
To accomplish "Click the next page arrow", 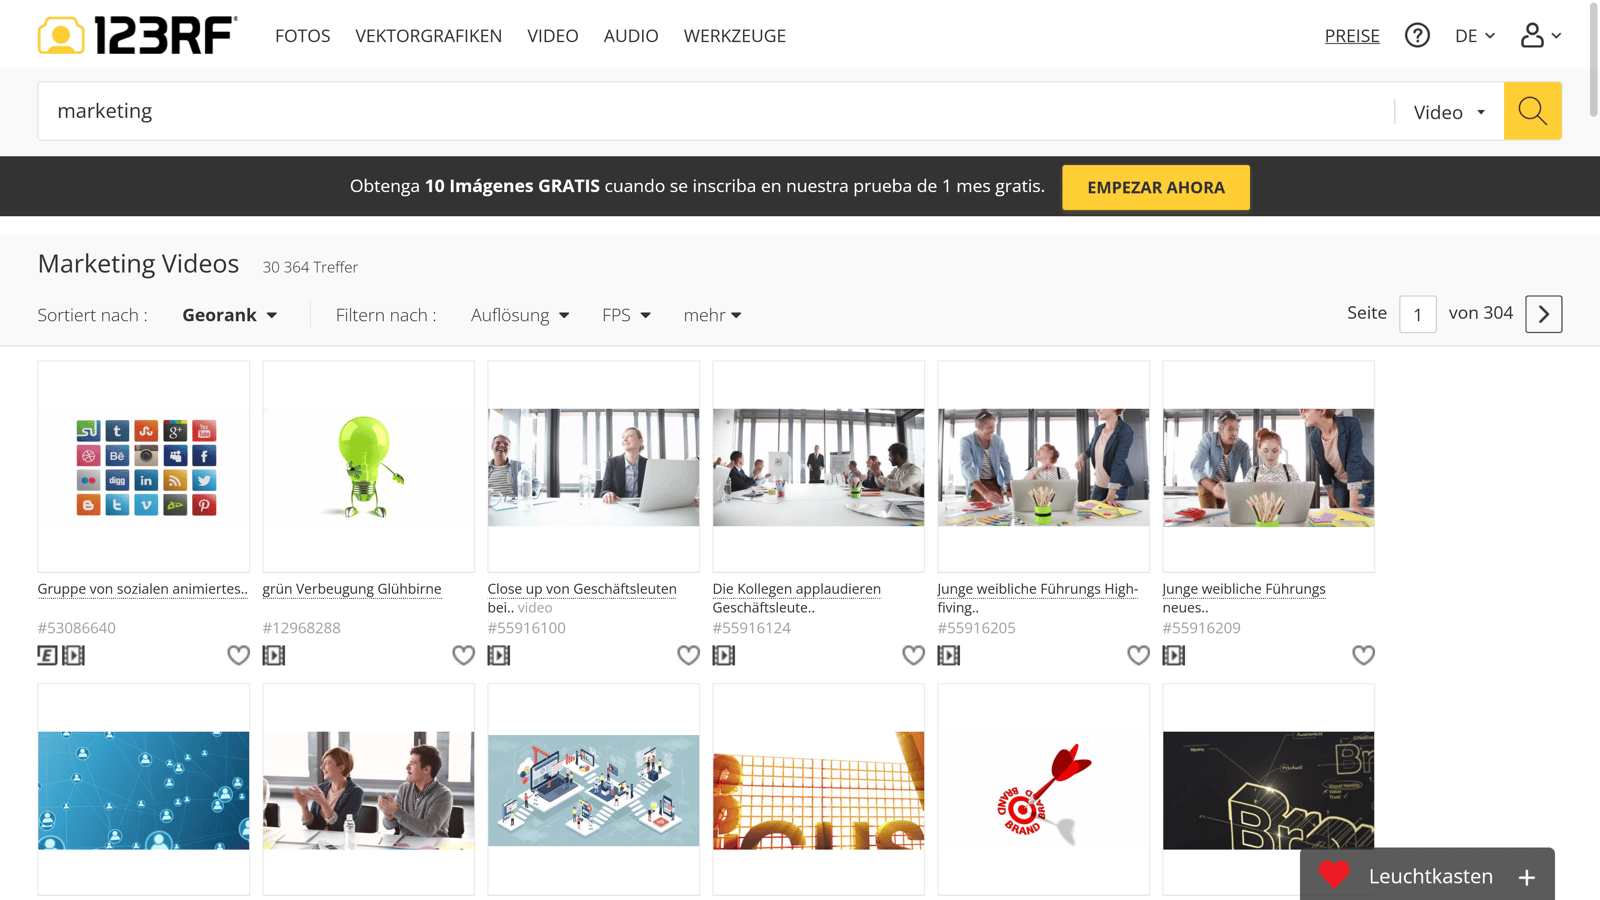I will tap(1543, 314).
